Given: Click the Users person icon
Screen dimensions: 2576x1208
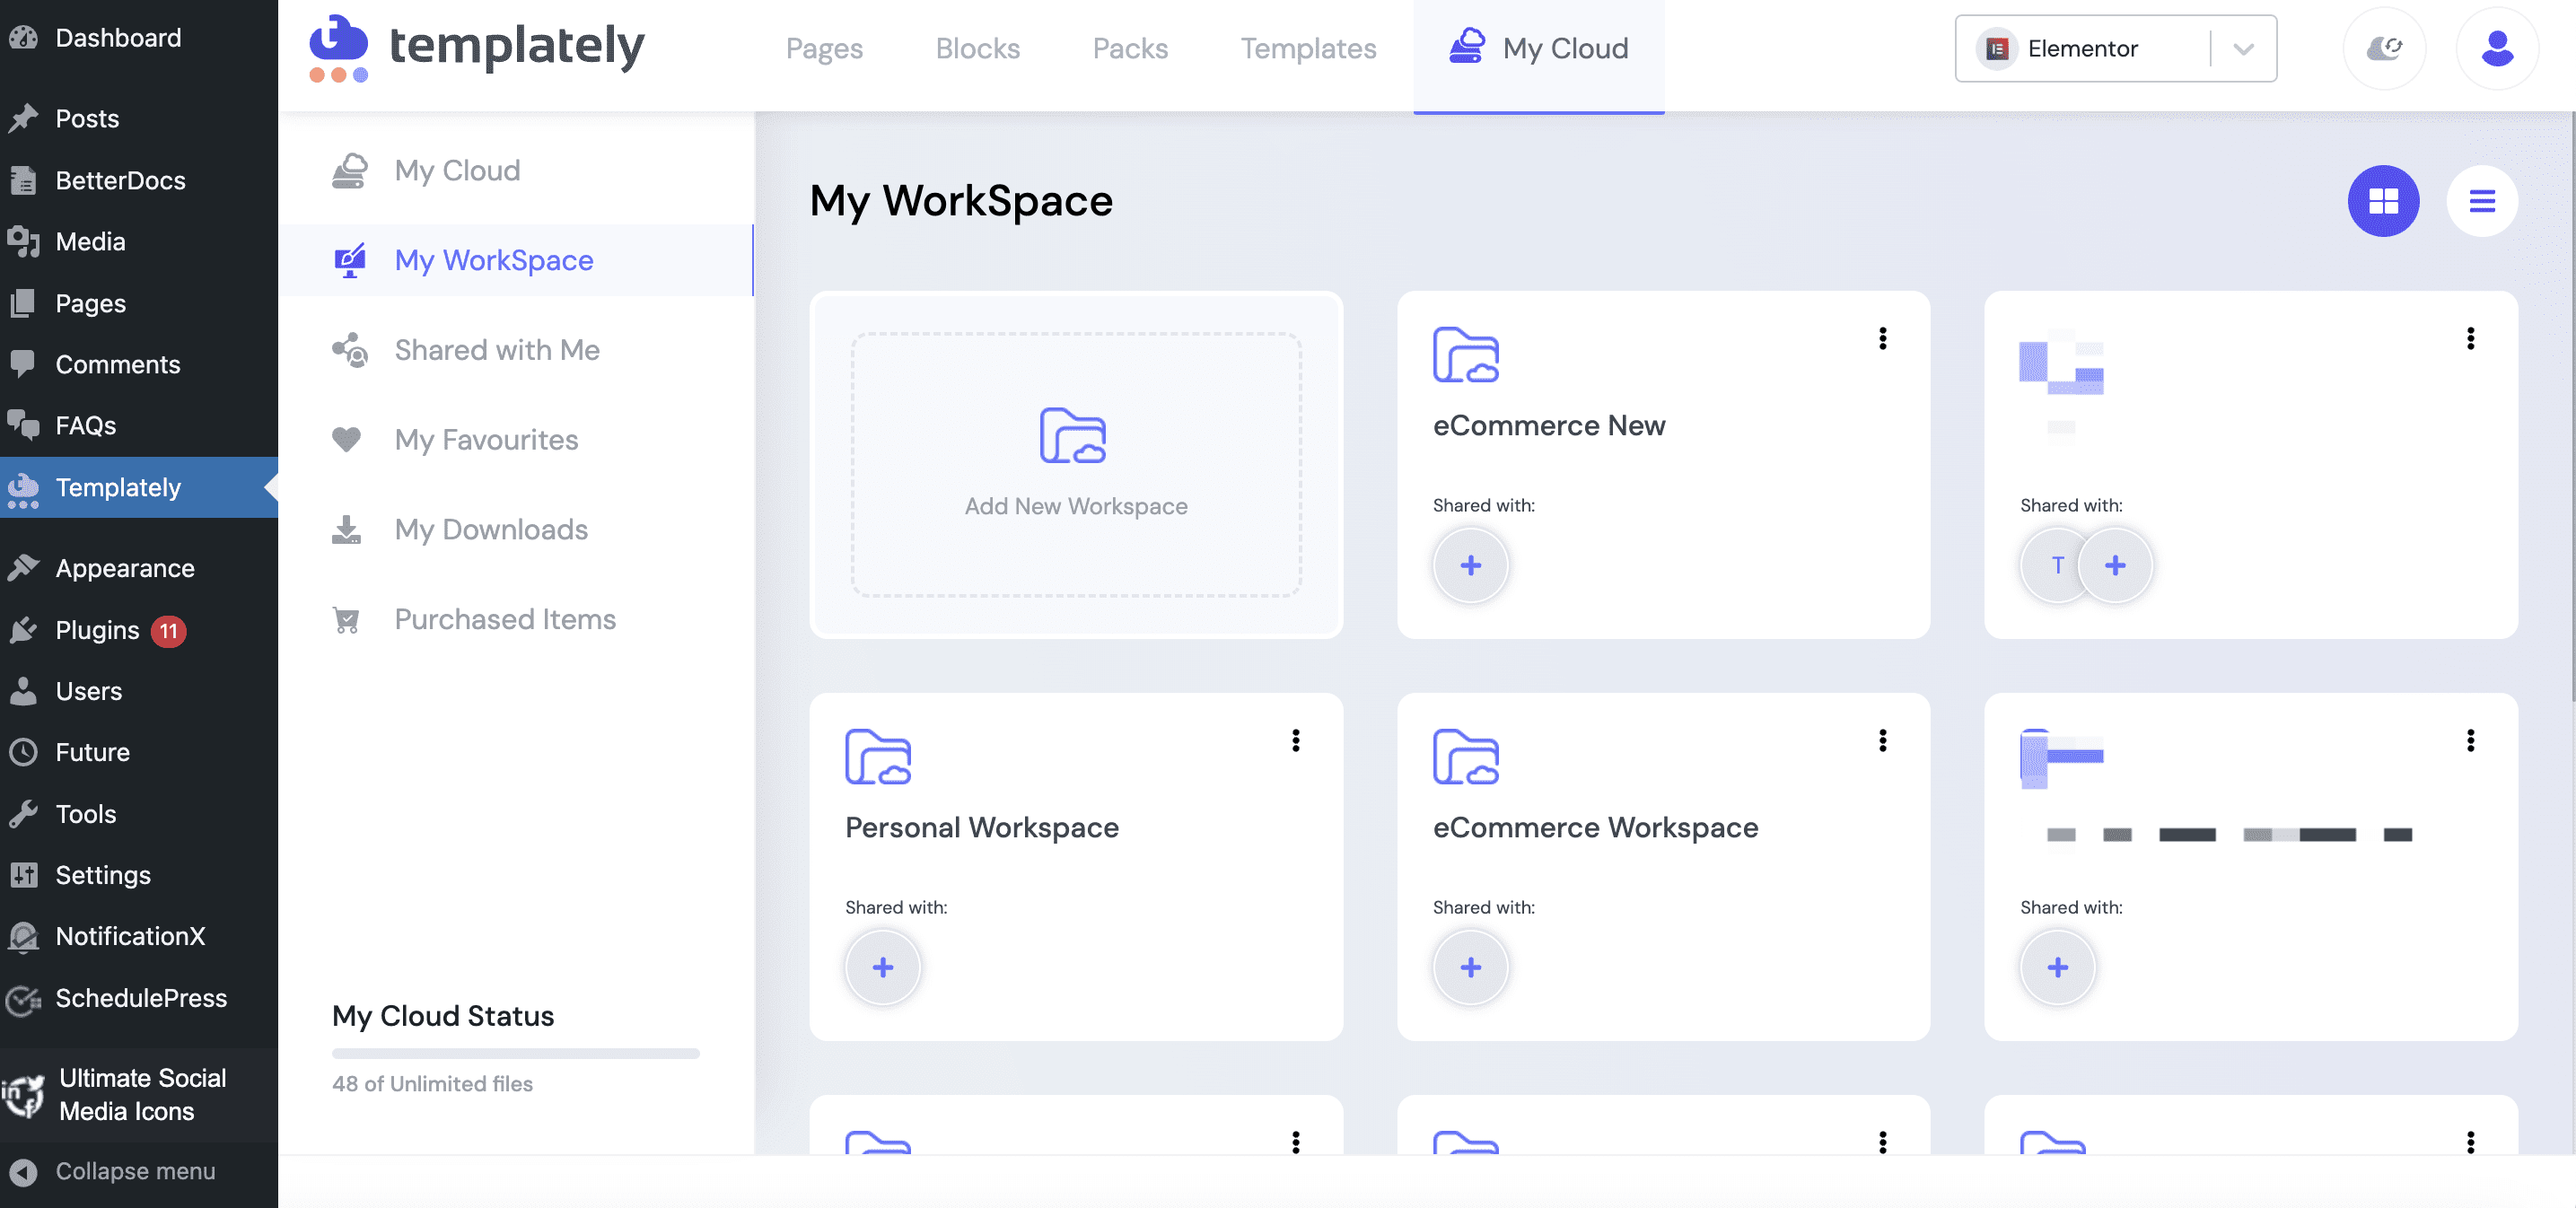Looking at the screenshot, I should (x=23, y=690).
